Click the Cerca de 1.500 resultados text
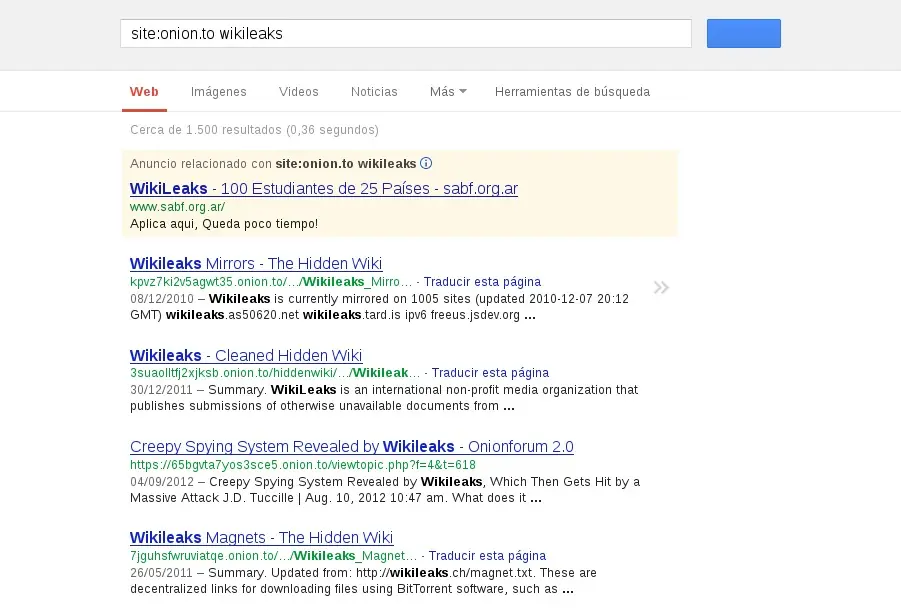This screenshot has height=613, width=901. coord(254,130)
